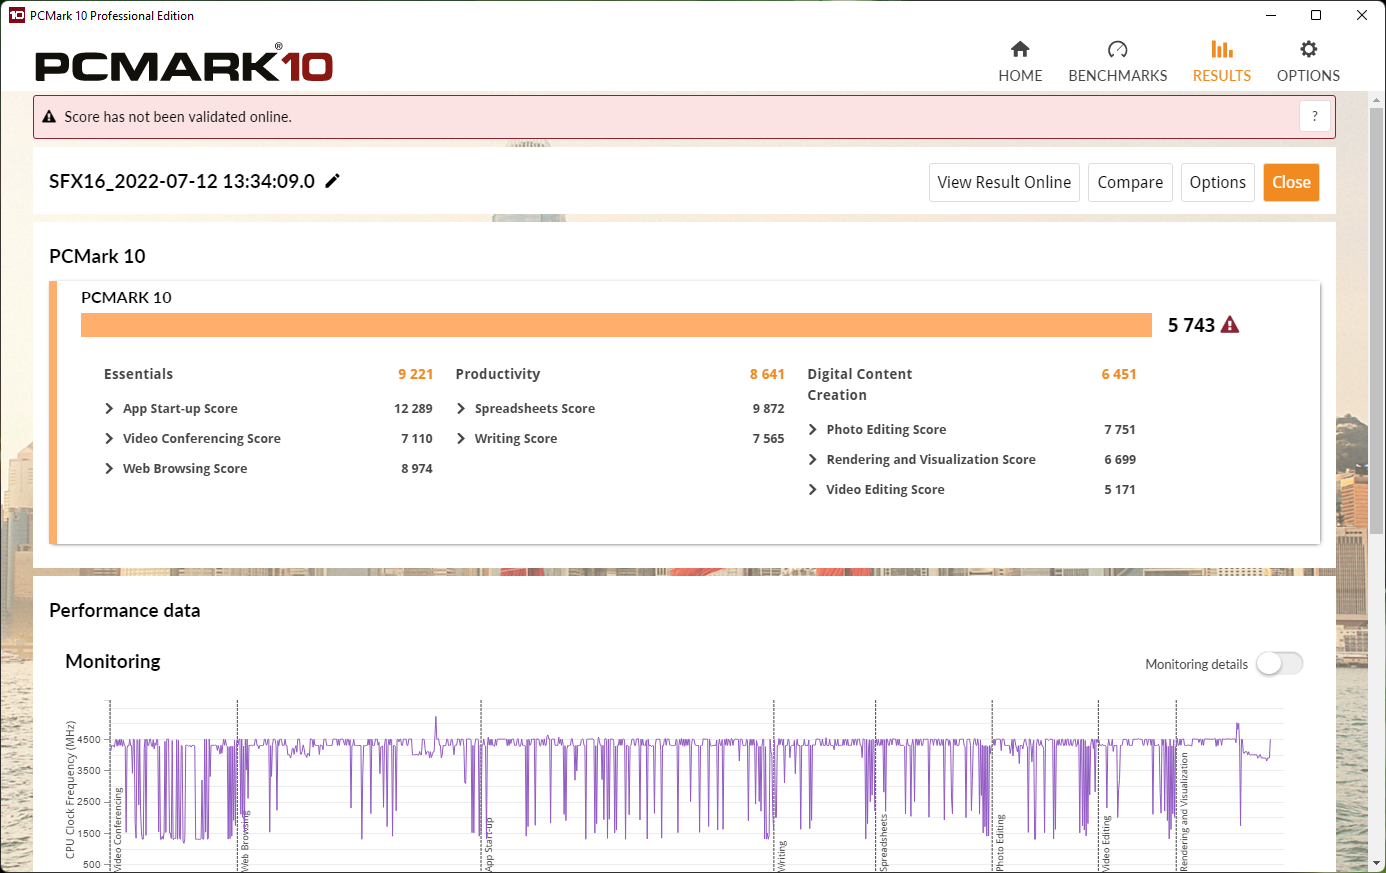The image size is (1386, 873).
Task: Click the Essentials group heading
Action: [138, 374]
